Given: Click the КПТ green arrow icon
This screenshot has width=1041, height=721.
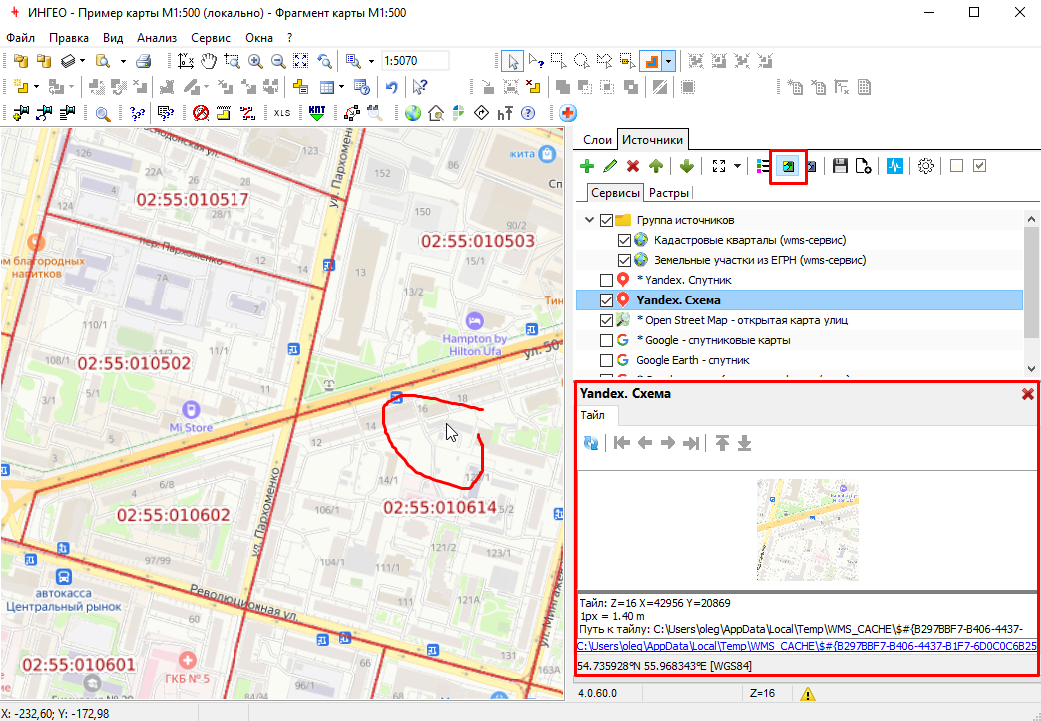Looking at the screenshot, I should coord(317,113).
